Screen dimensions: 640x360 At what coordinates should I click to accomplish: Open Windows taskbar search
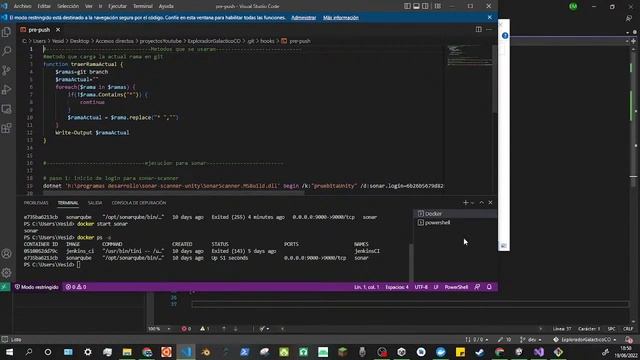pyautogui.click(x=29, y=352)
